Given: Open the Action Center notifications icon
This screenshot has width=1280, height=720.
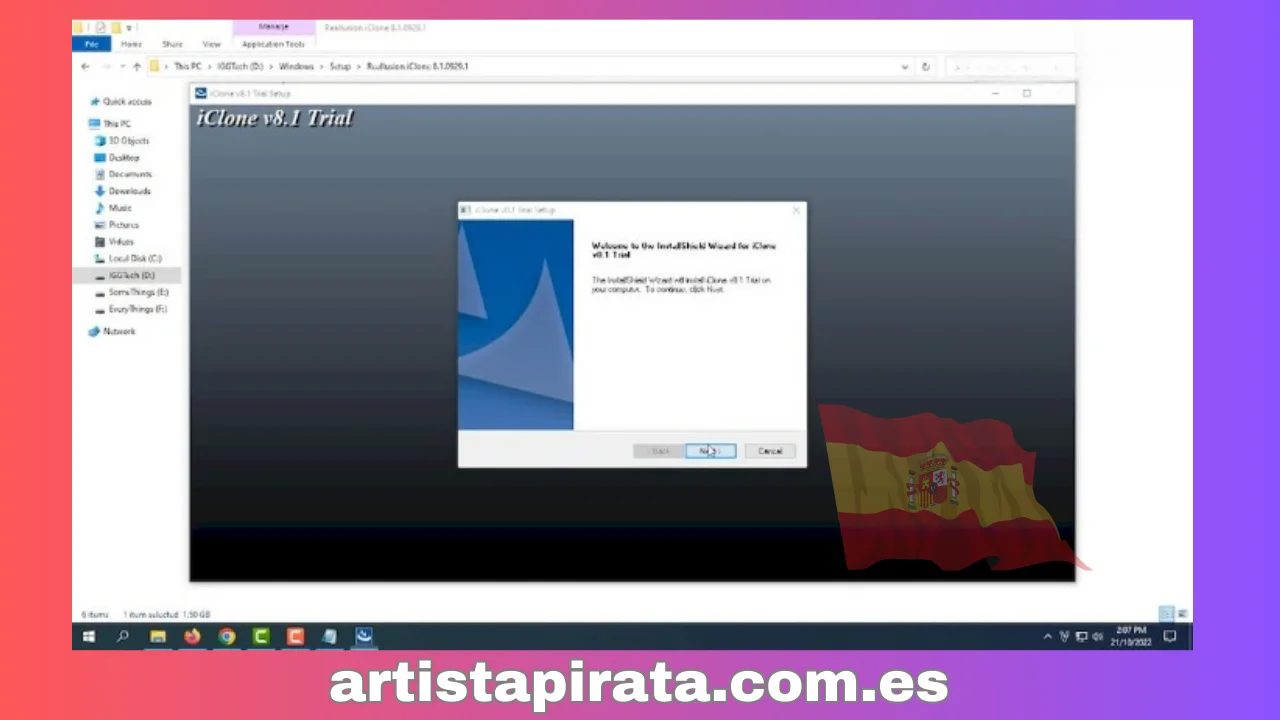Looking at the screenshot, I should [x=1170, y=636].
